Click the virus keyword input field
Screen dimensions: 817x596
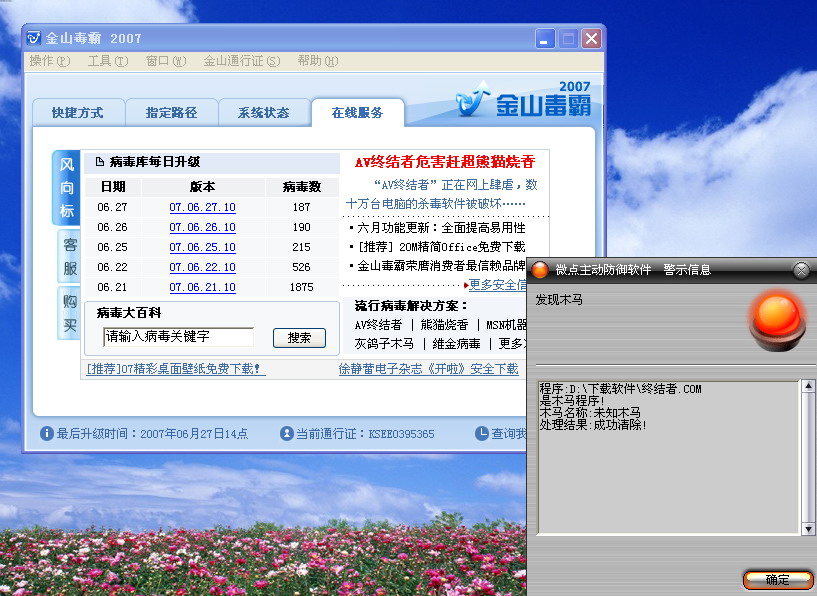click(x=178, y=337)
